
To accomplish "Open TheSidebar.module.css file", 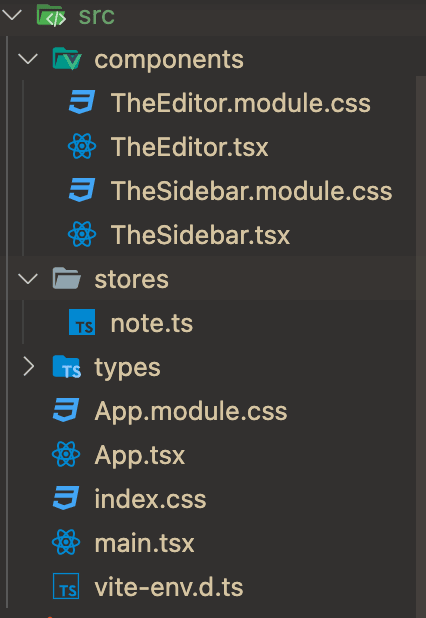I will [x=252, y=191].
